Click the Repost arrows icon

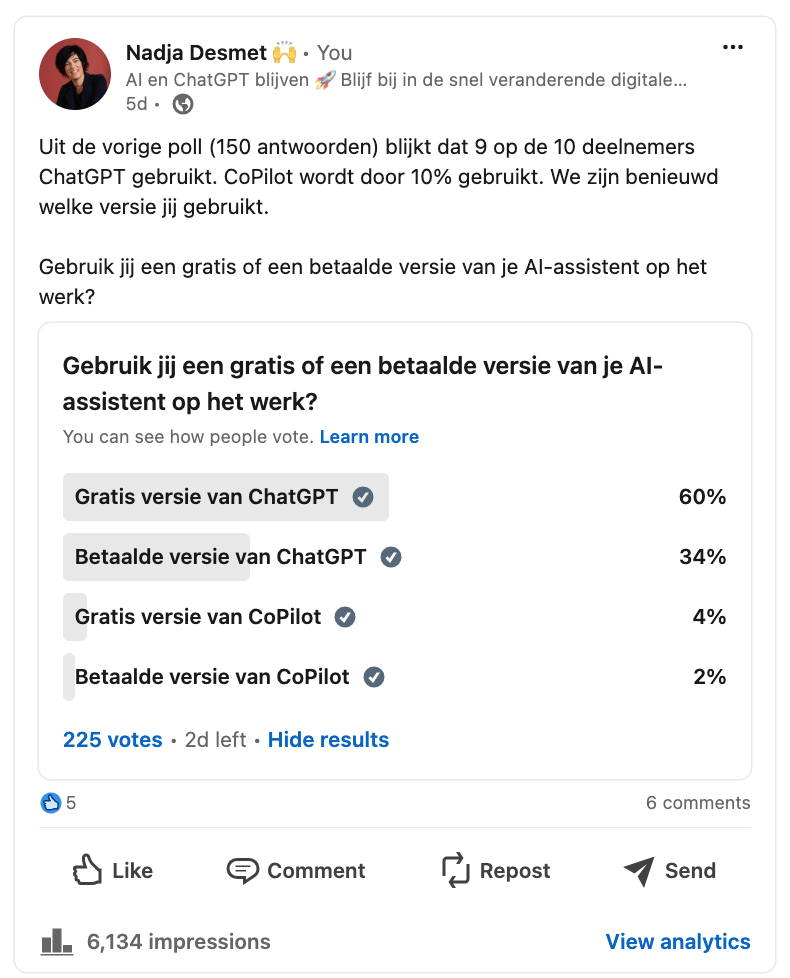[x=455, y=869]
